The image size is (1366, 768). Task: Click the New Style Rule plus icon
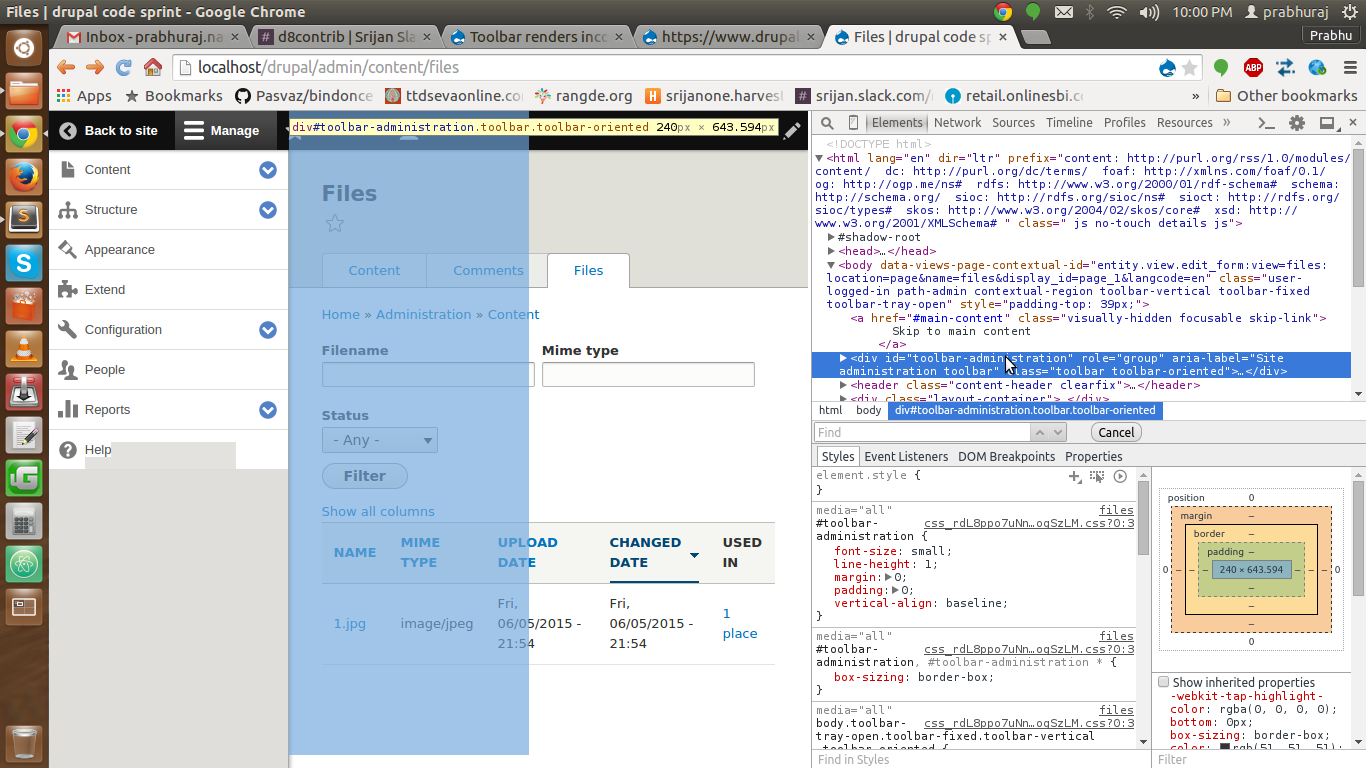pos(1075,477)
